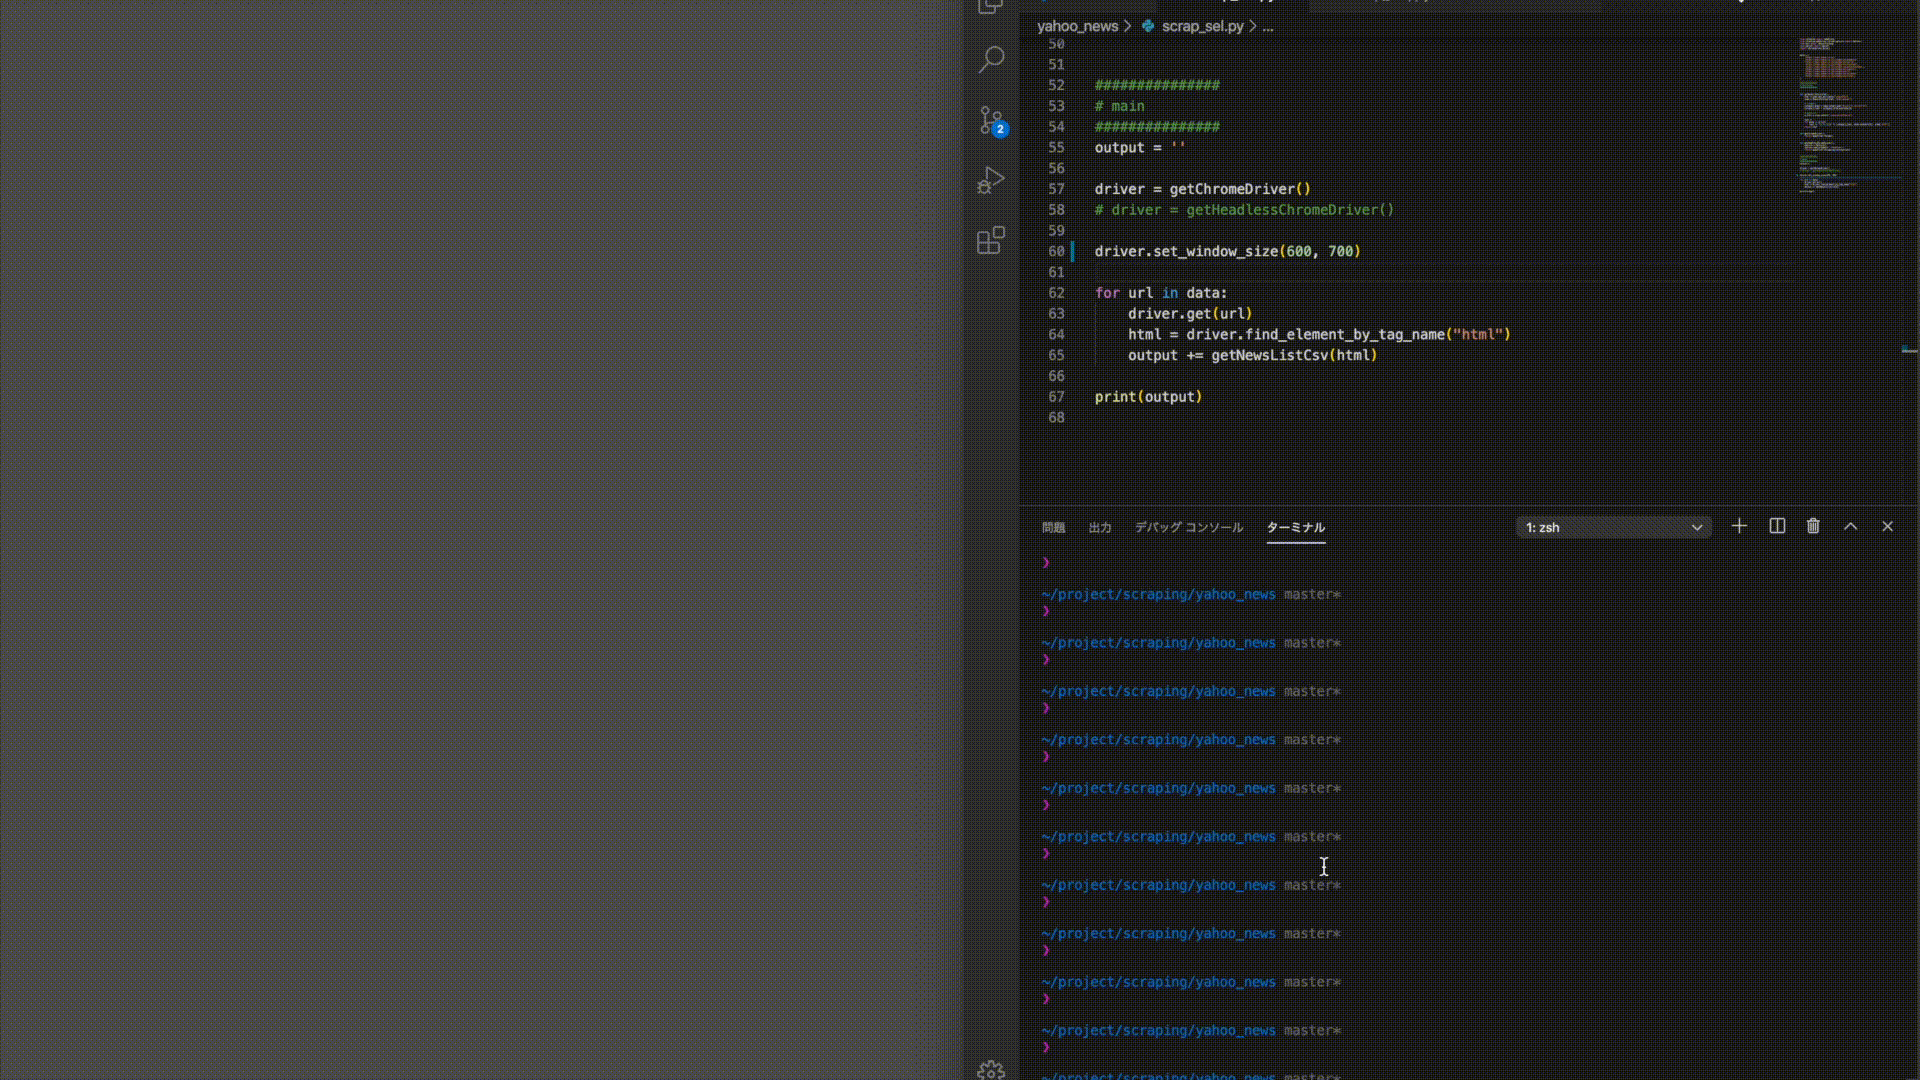Click the 'driver = getChromeDriver()' line
This screenshot has width=1920, height=1080.
click(1202, 189)
